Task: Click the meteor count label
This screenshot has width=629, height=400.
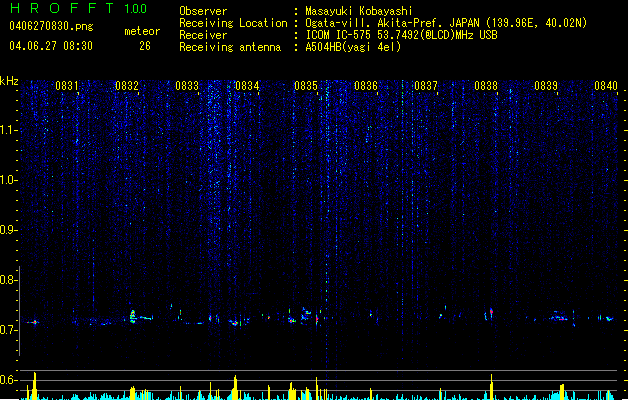Action: click(142, 31)
